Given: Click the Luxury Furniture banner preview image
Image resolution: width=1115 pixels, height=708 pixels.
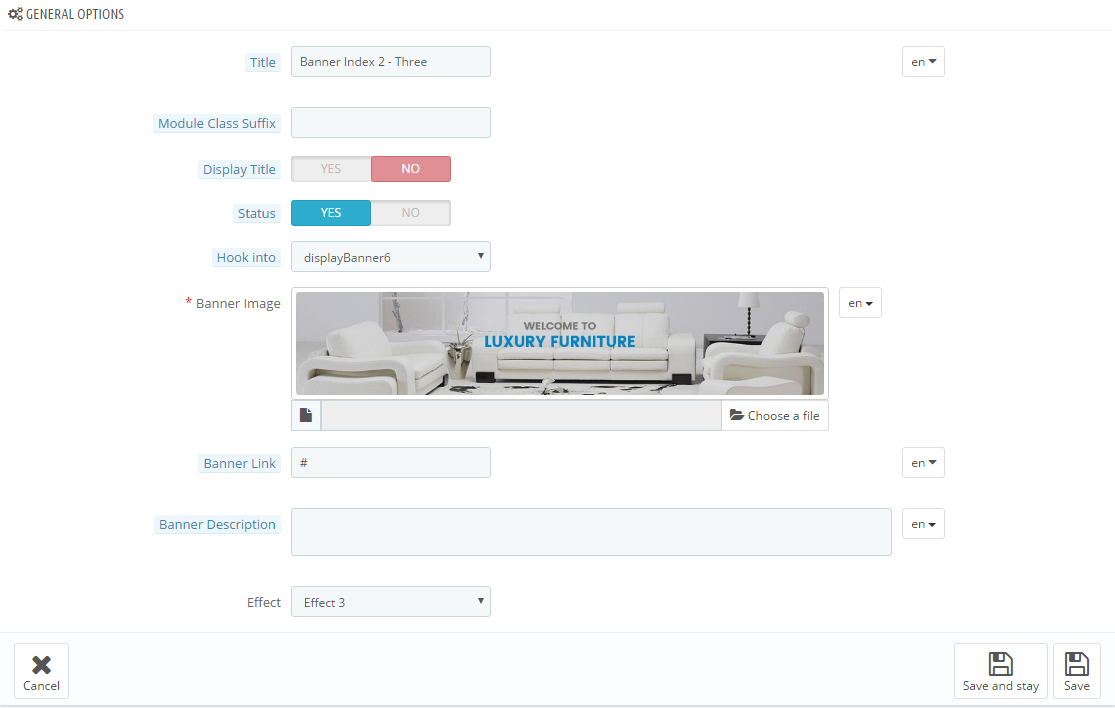Looking at the screenshot, I should coord(560,343).
